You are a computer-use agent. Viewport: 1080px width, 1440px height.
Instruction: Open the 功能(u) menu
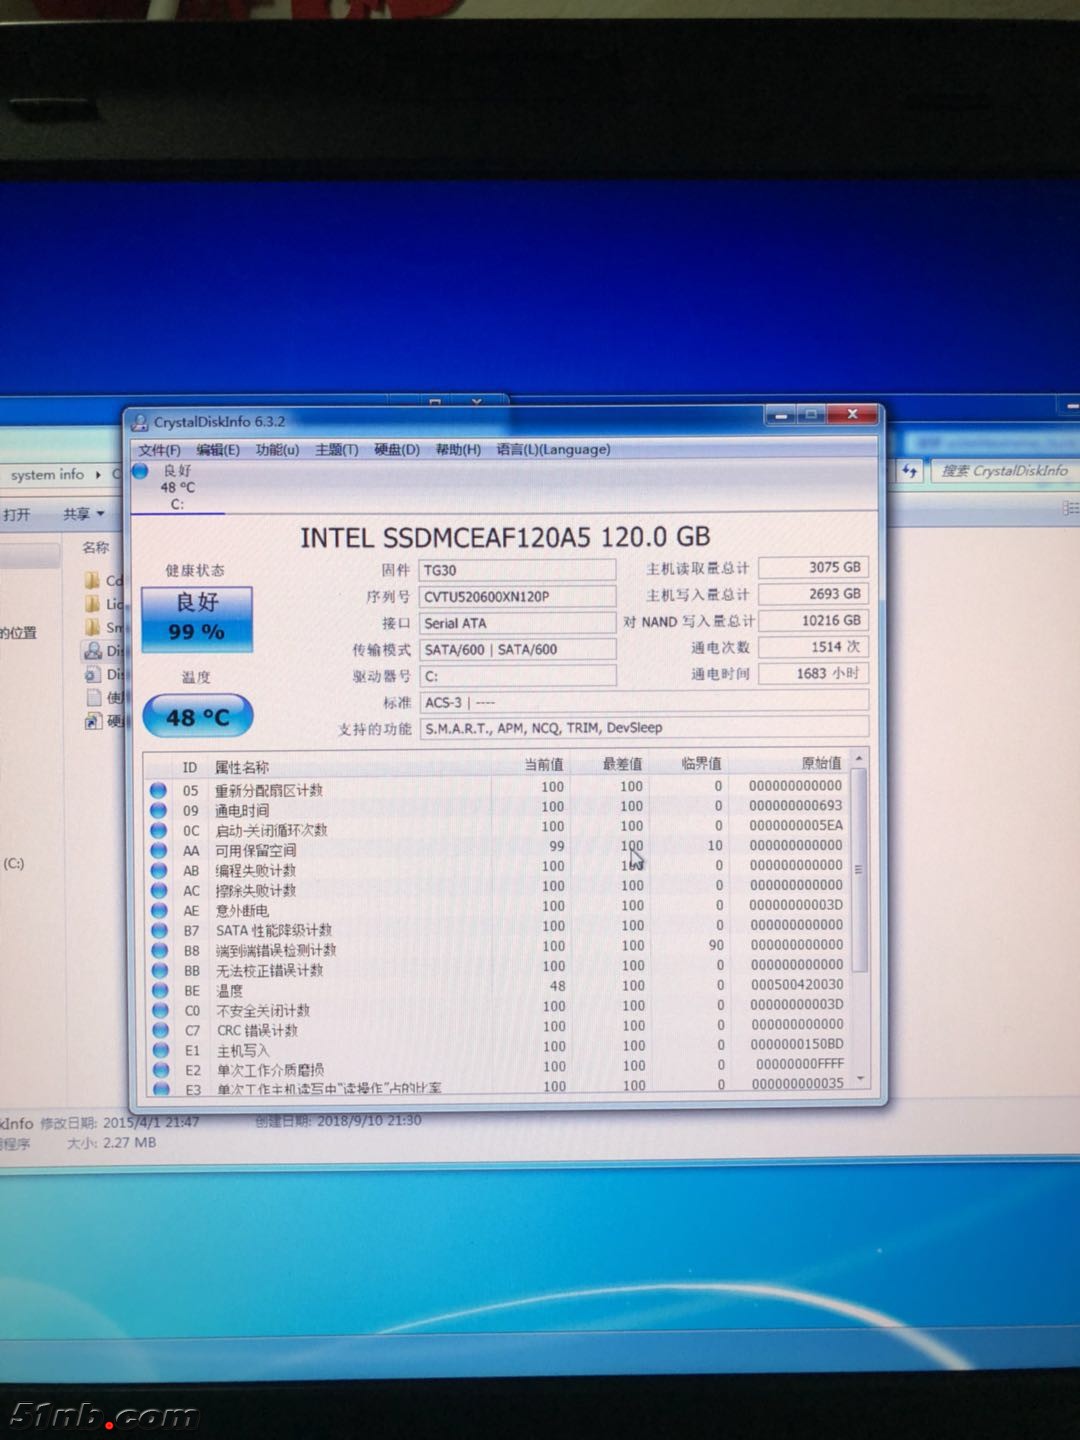click(x=277, y=450)
